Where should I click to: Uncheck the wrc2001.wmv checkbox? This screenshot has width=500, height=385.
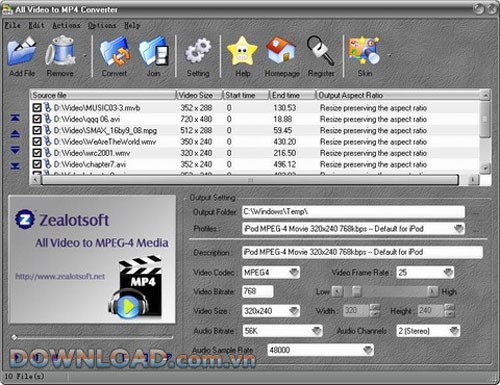37,153
